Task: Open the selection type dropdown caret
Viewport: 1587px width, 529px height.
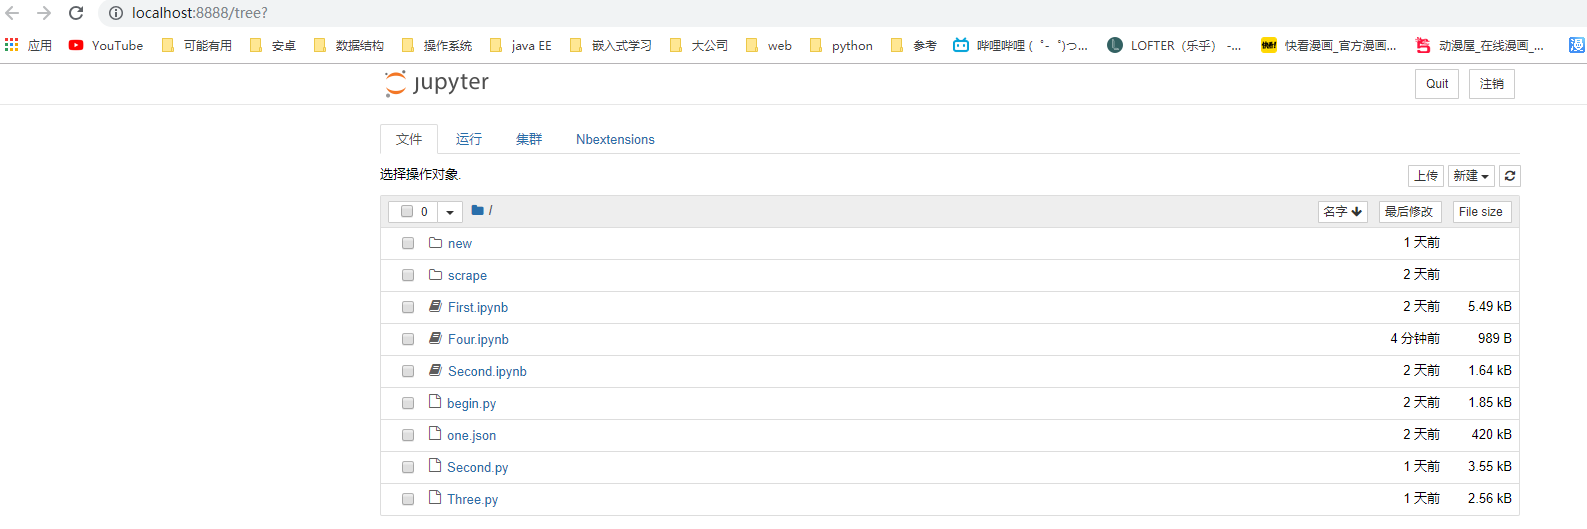Action: 450,212
